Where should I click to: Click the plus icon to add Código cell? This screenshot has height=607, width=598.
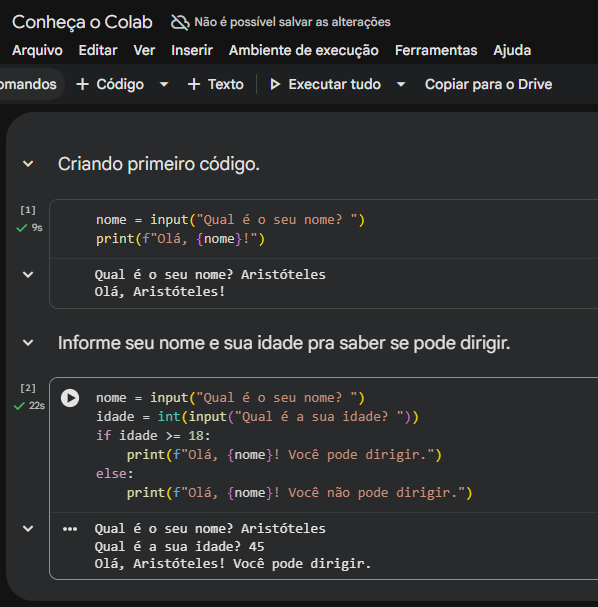[82, 84]
